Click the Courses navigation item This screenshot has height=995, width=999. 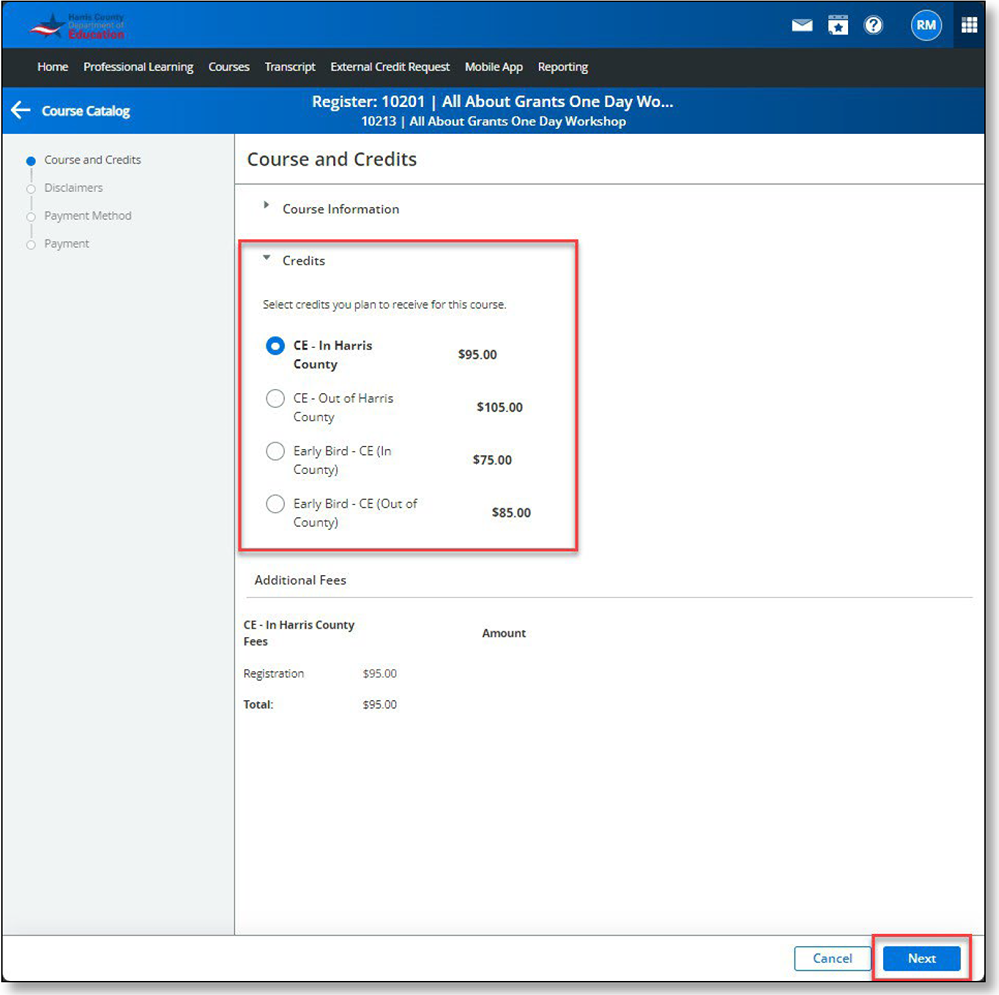[228, 67]
